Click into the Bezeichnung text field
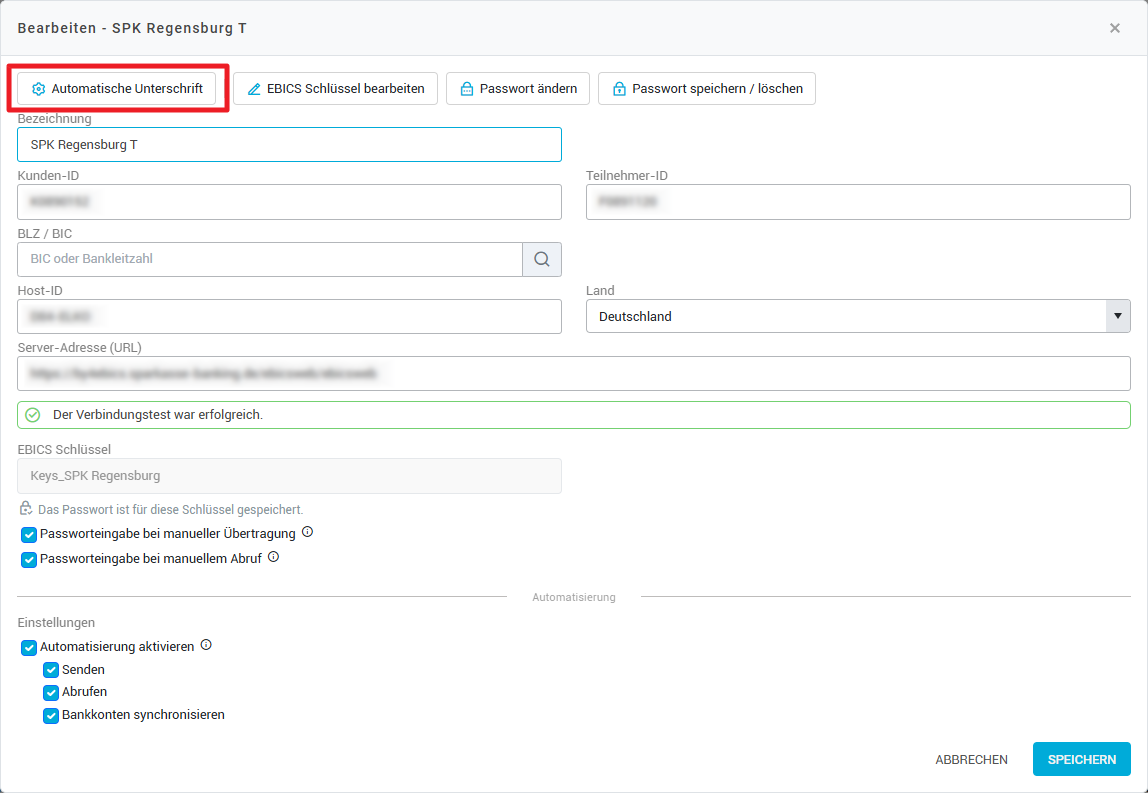This screenshot has height=793, width=1148. (289, 145)
